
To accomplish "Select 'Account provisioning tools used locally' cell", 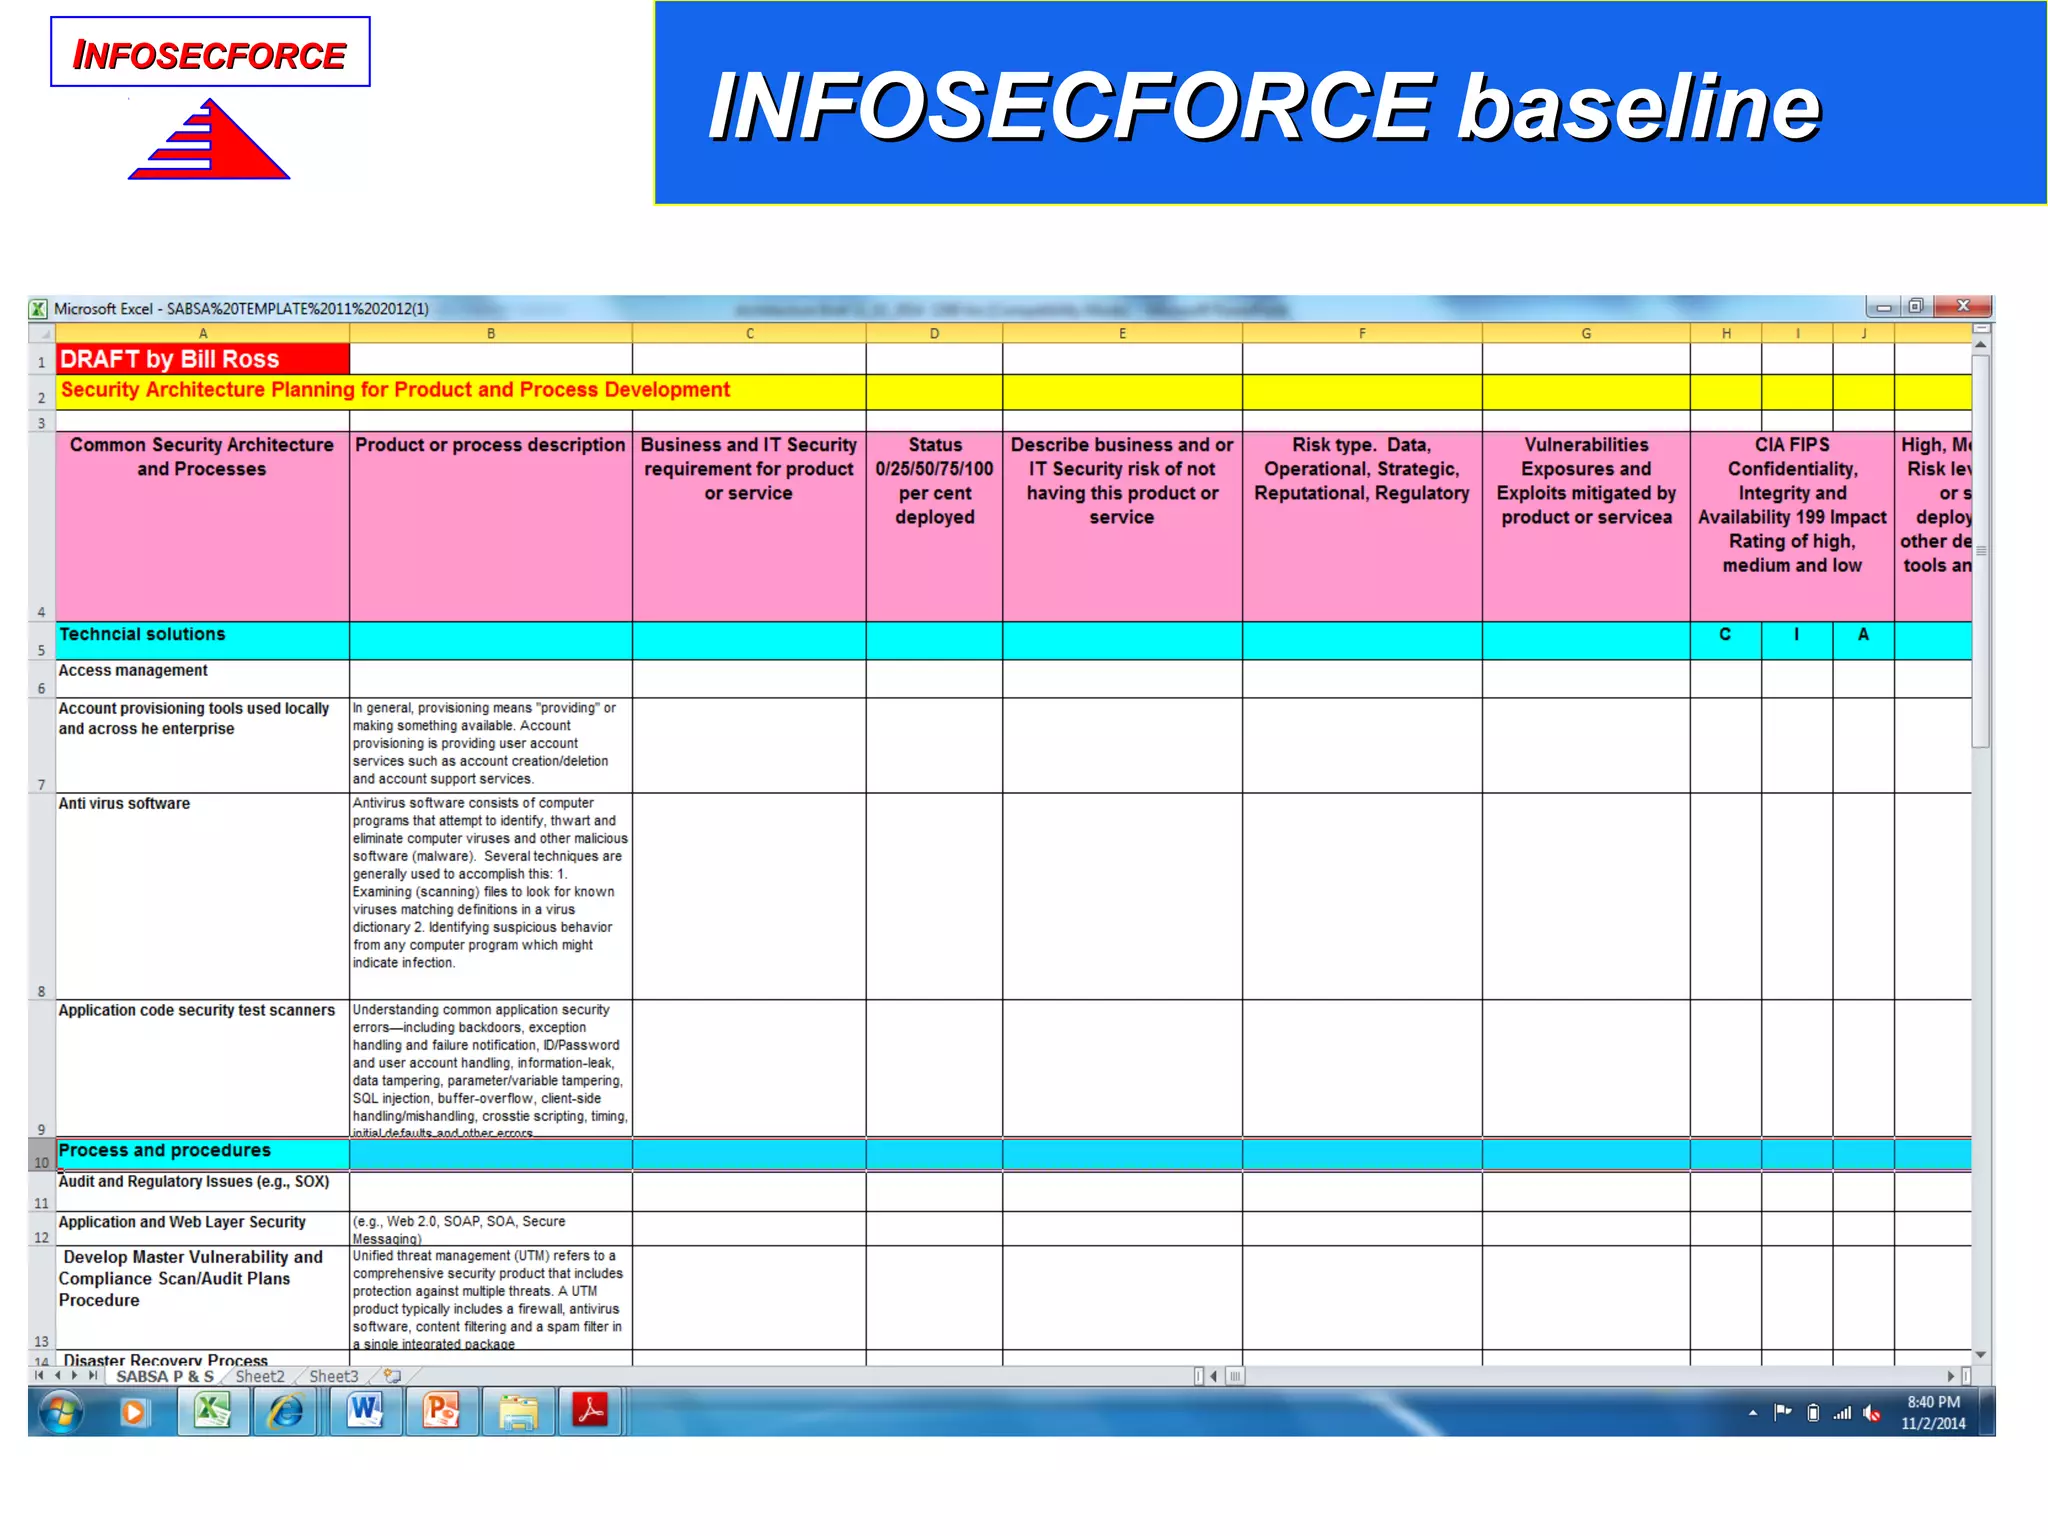I will tap(203, 746).
